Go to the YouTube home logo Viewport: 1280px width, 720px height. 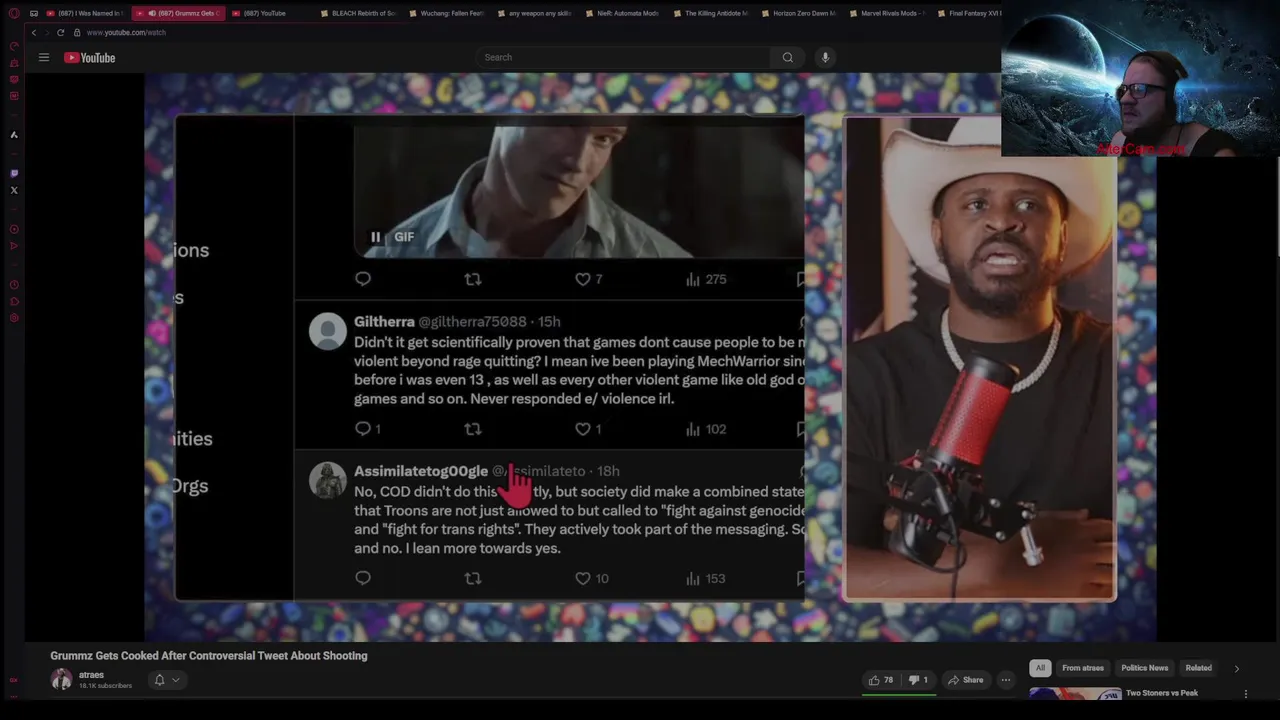pyautogui.click(x=90, y=57)
